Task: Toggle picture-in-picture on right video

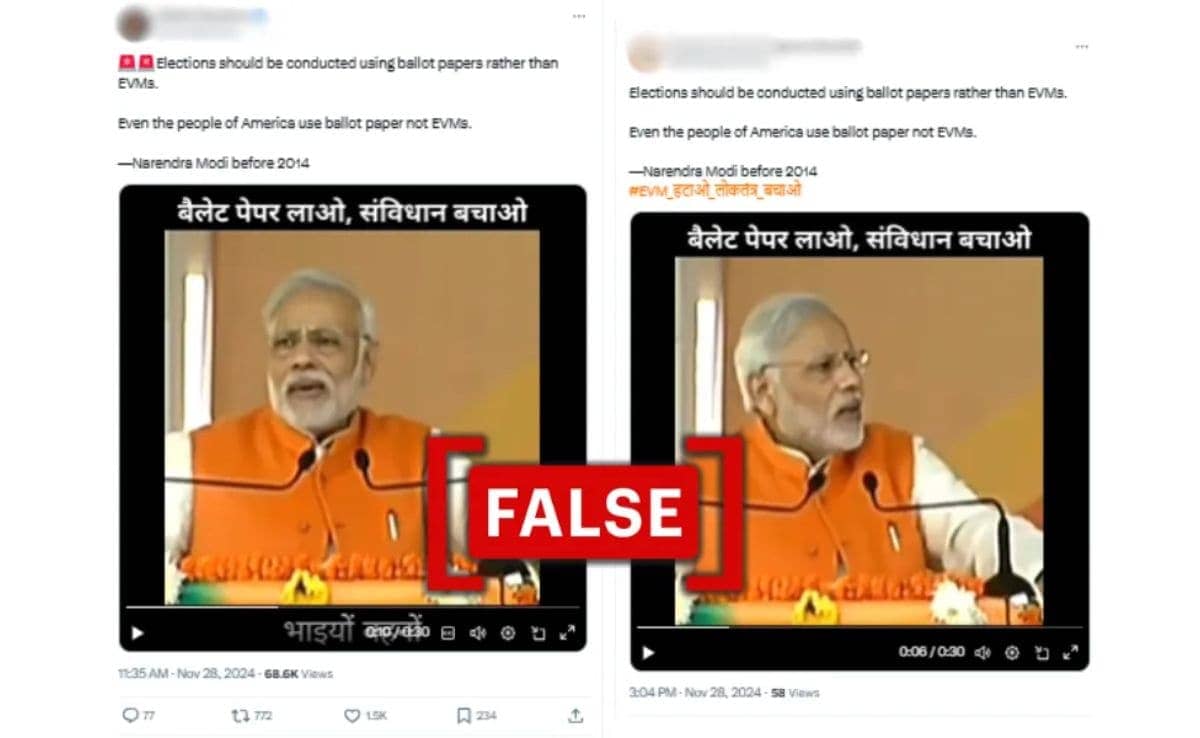Action: [x=1041, y=652]
